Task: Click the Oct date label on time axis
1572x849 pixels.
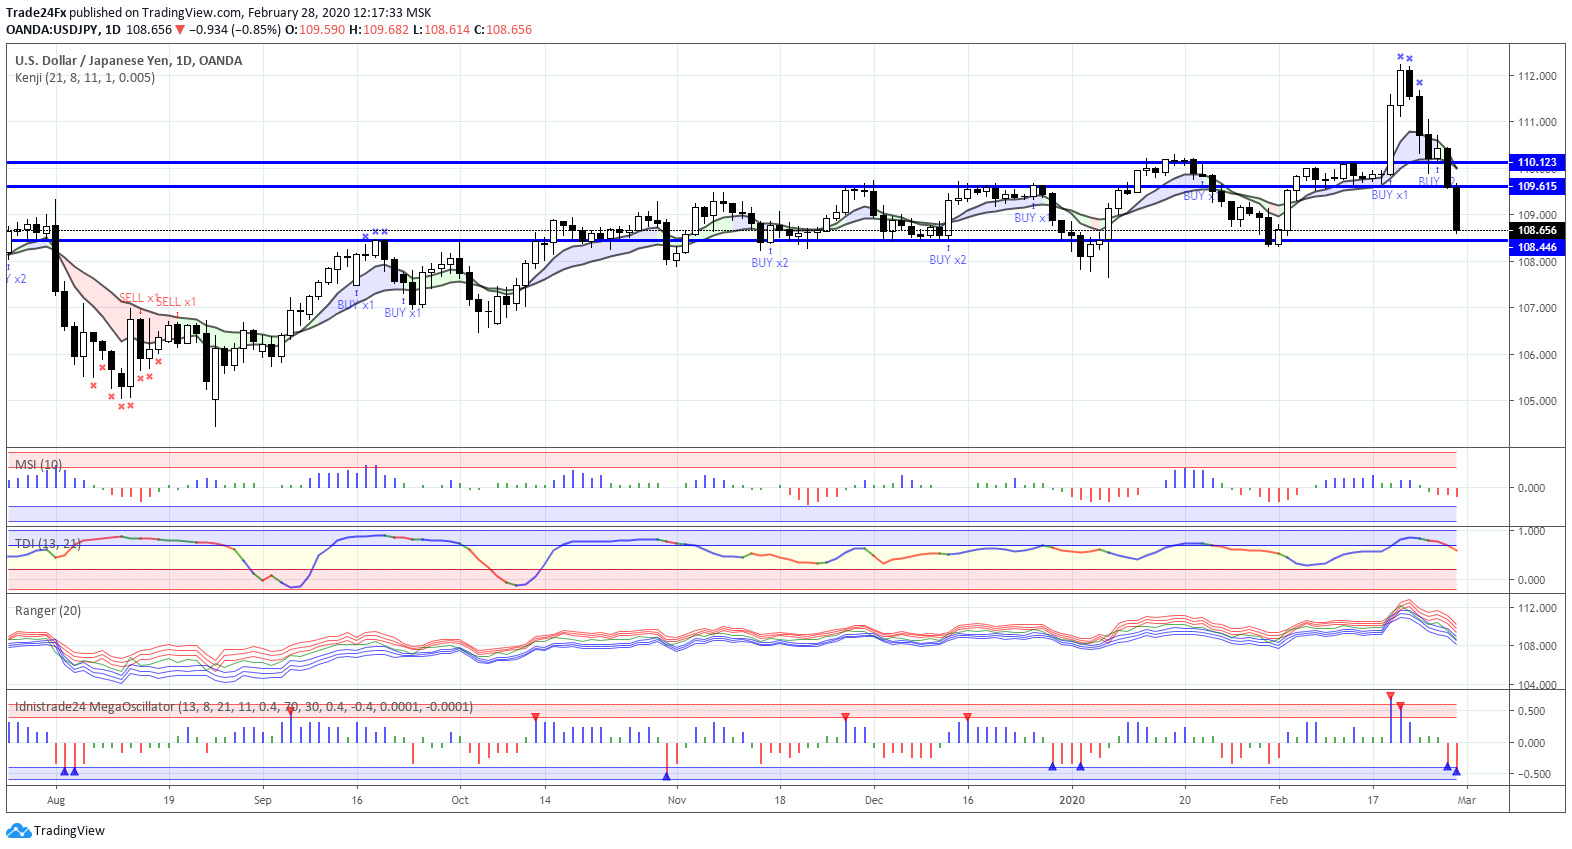Action: pyautogui.click(x=460, y=800)
